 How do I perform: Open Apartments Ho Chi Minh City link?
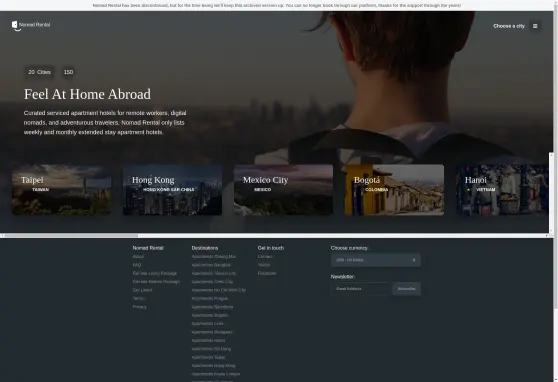pos(219,290)
